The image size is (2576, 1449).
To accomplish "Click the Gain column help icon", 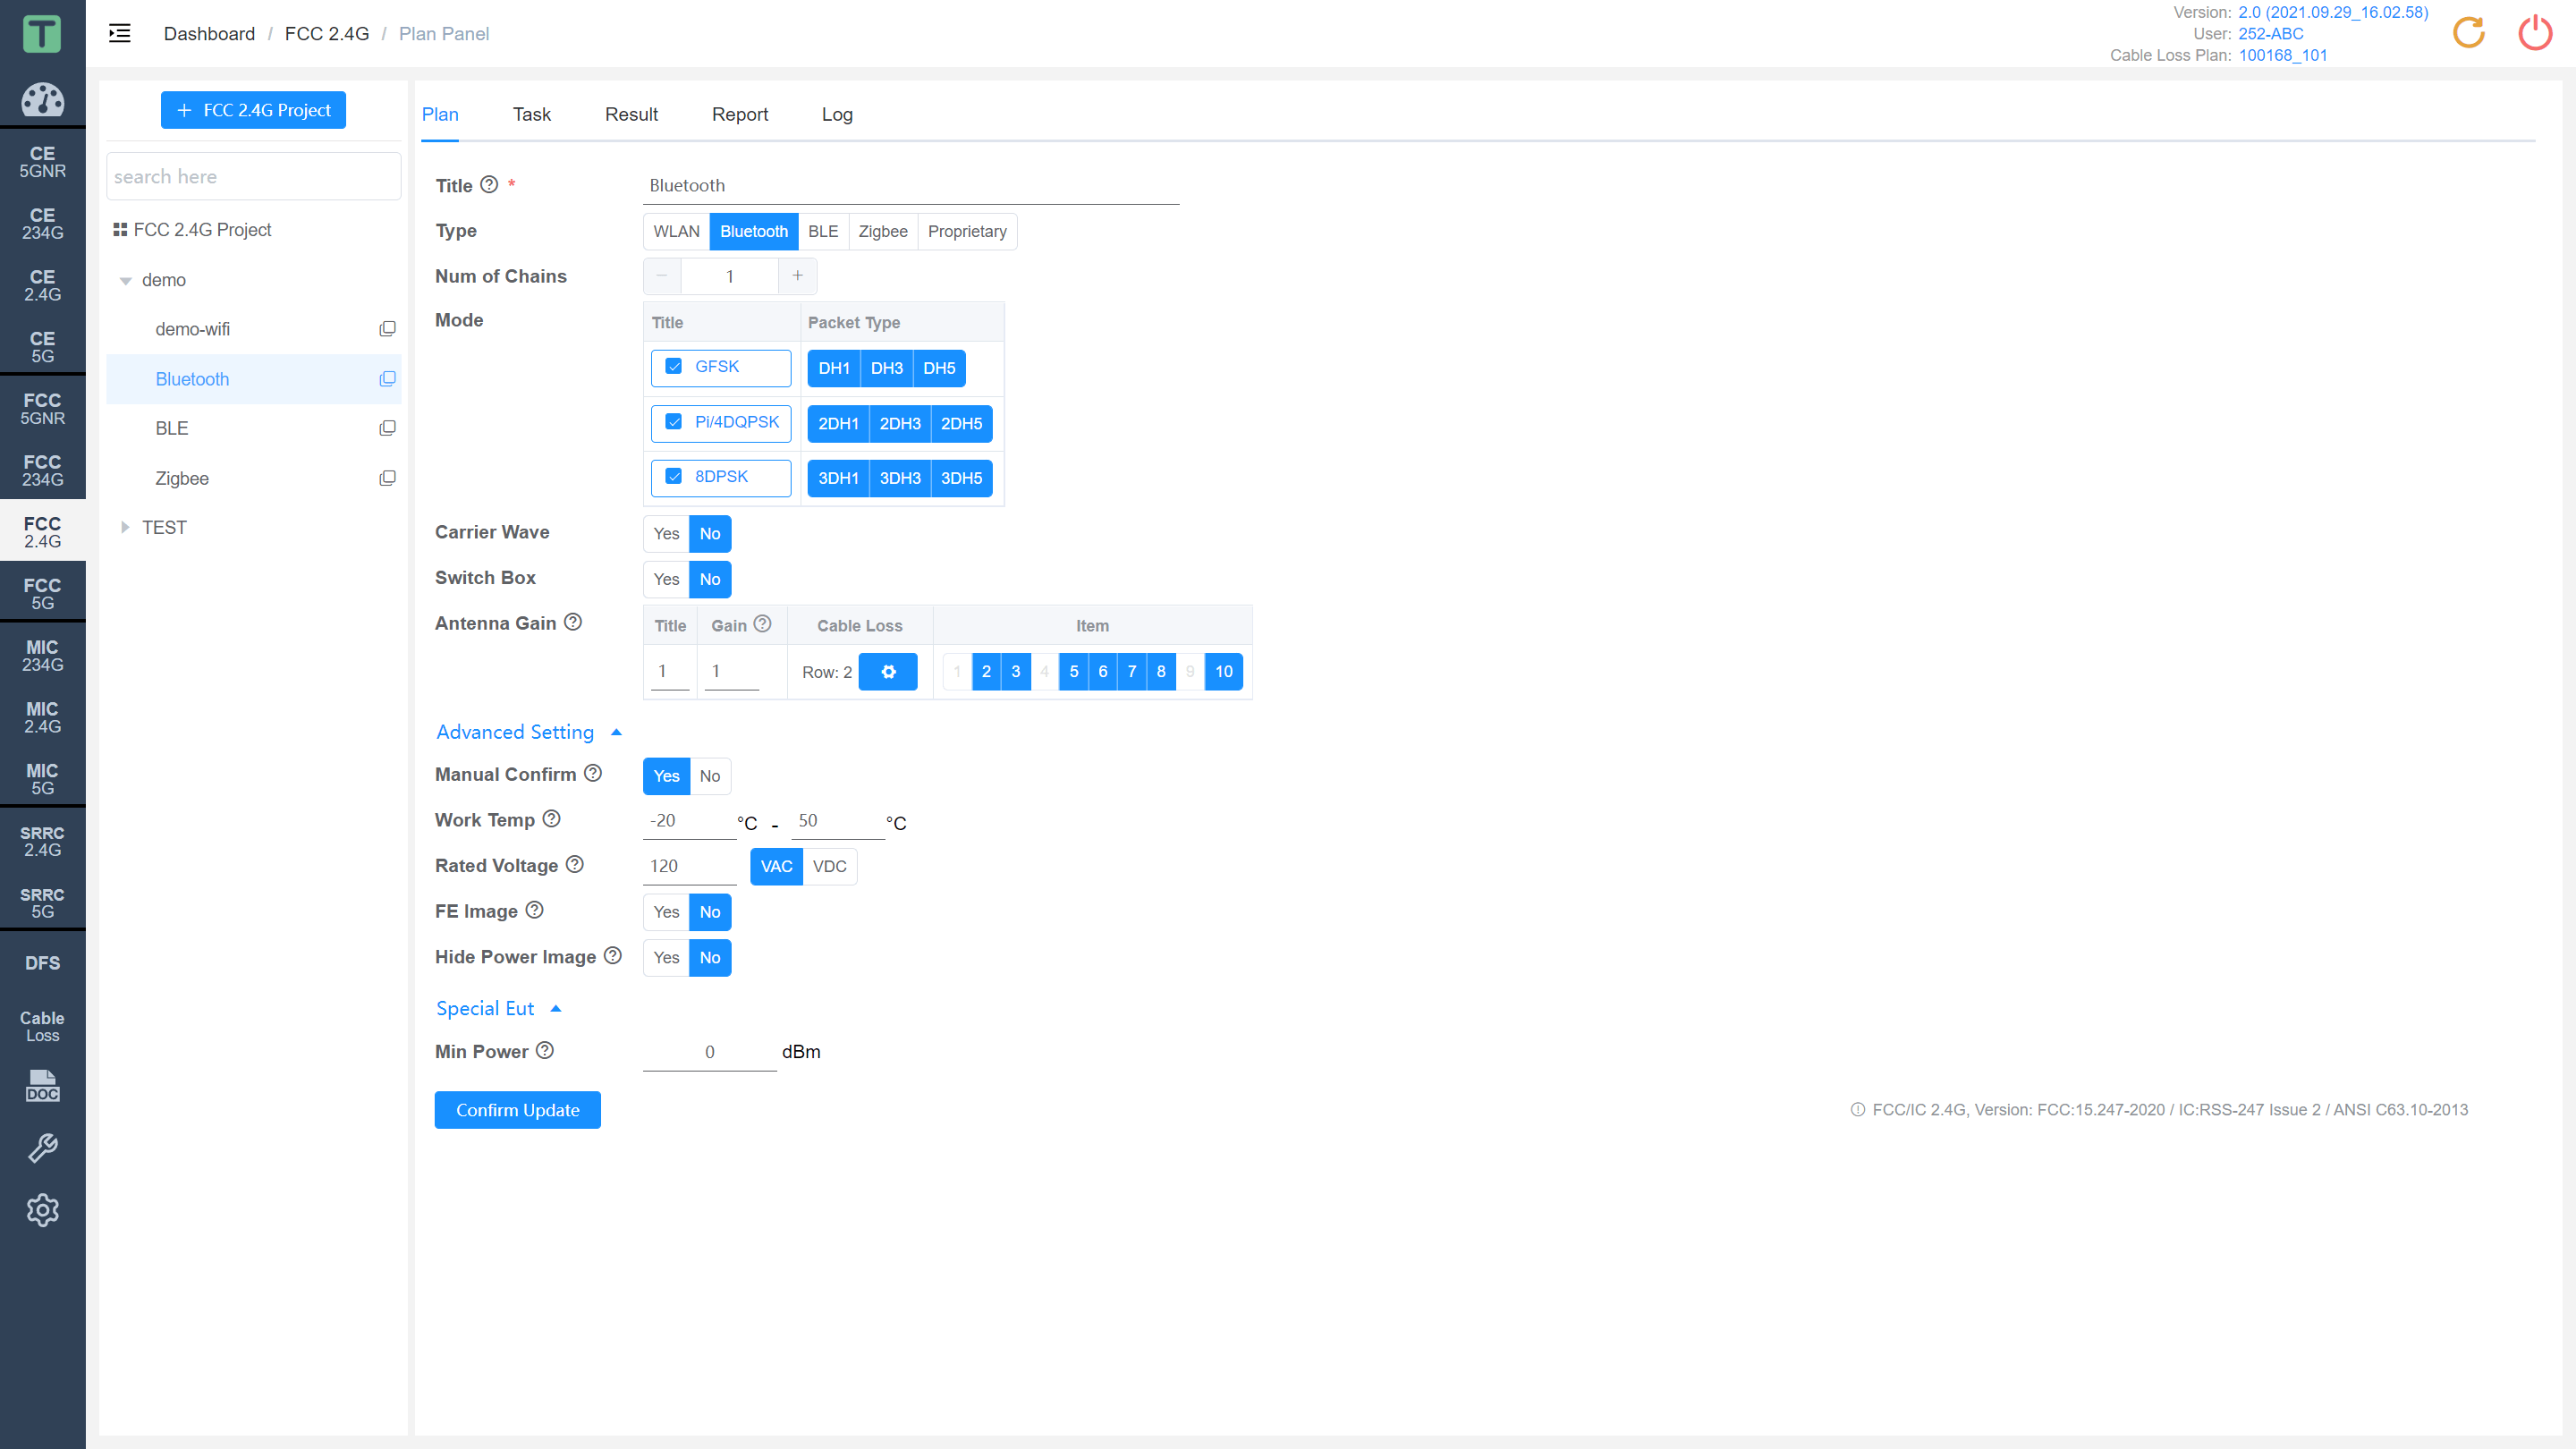I will tap(762, 624).
